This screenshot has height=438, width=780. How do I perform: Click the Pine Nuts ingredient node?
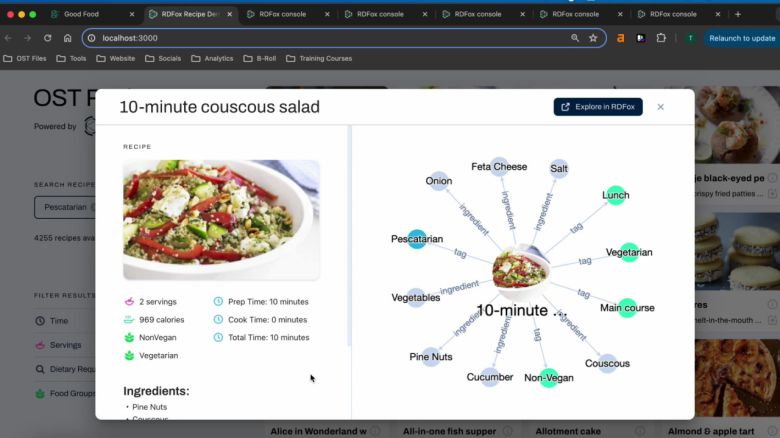click(431, 357)
